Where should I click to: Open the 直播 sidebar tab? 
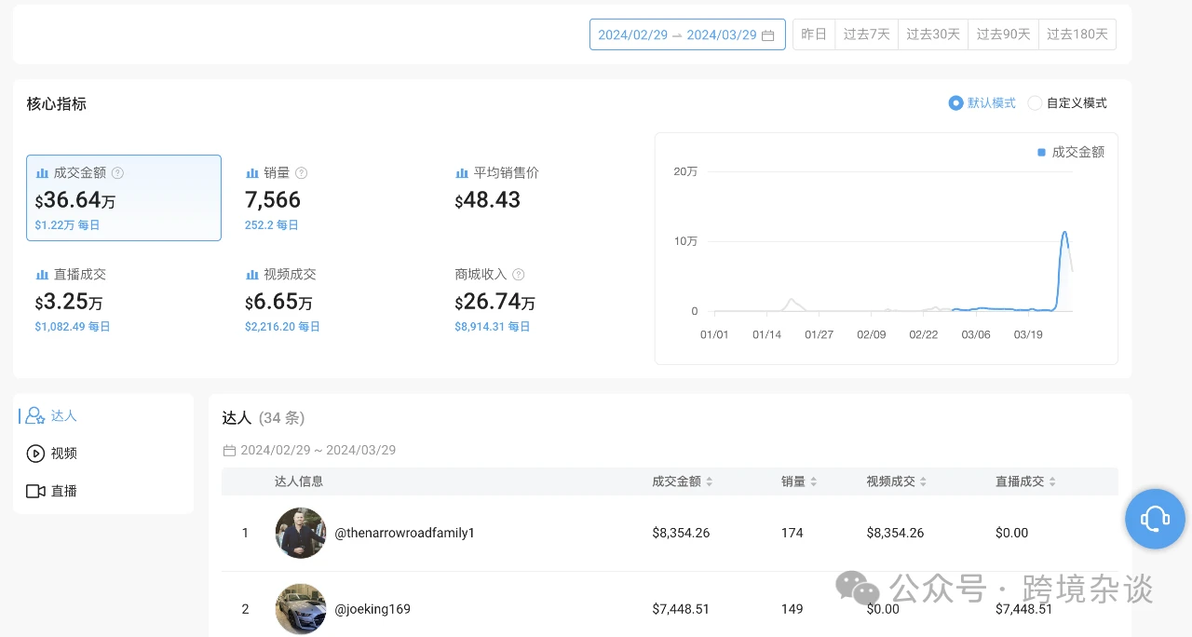point(103,491)
